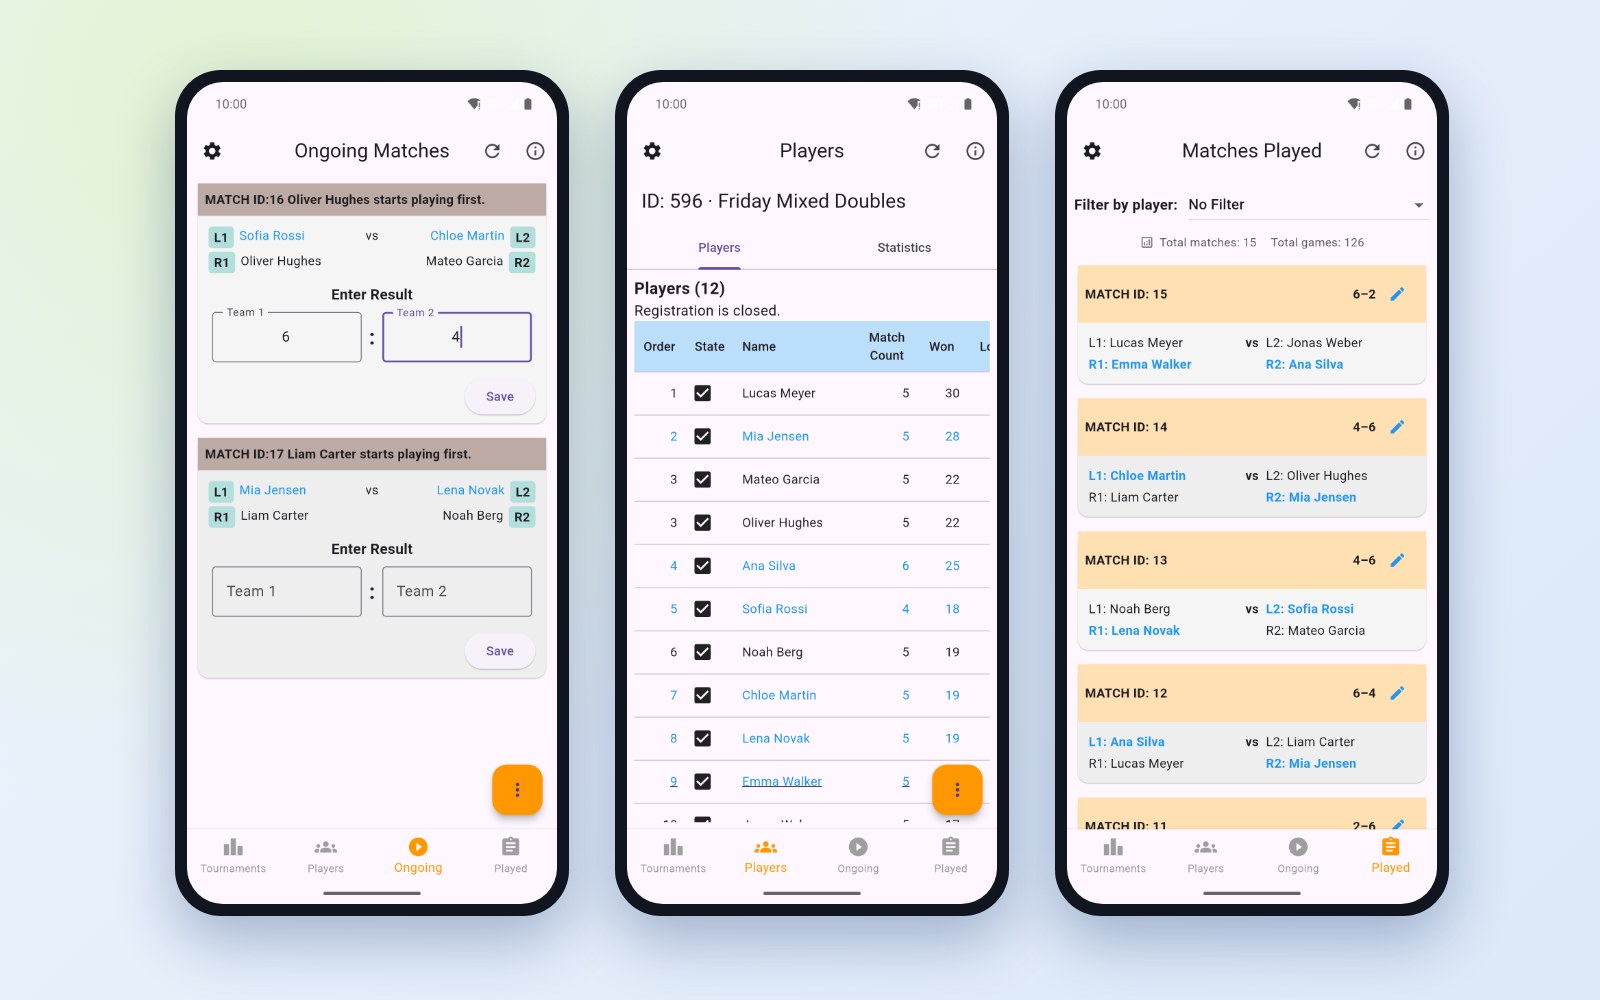Uncheck state checkbox for Ana Silva
Image resolution: width=1600 pixels, height=1000 pixels.
coord(703,565)
